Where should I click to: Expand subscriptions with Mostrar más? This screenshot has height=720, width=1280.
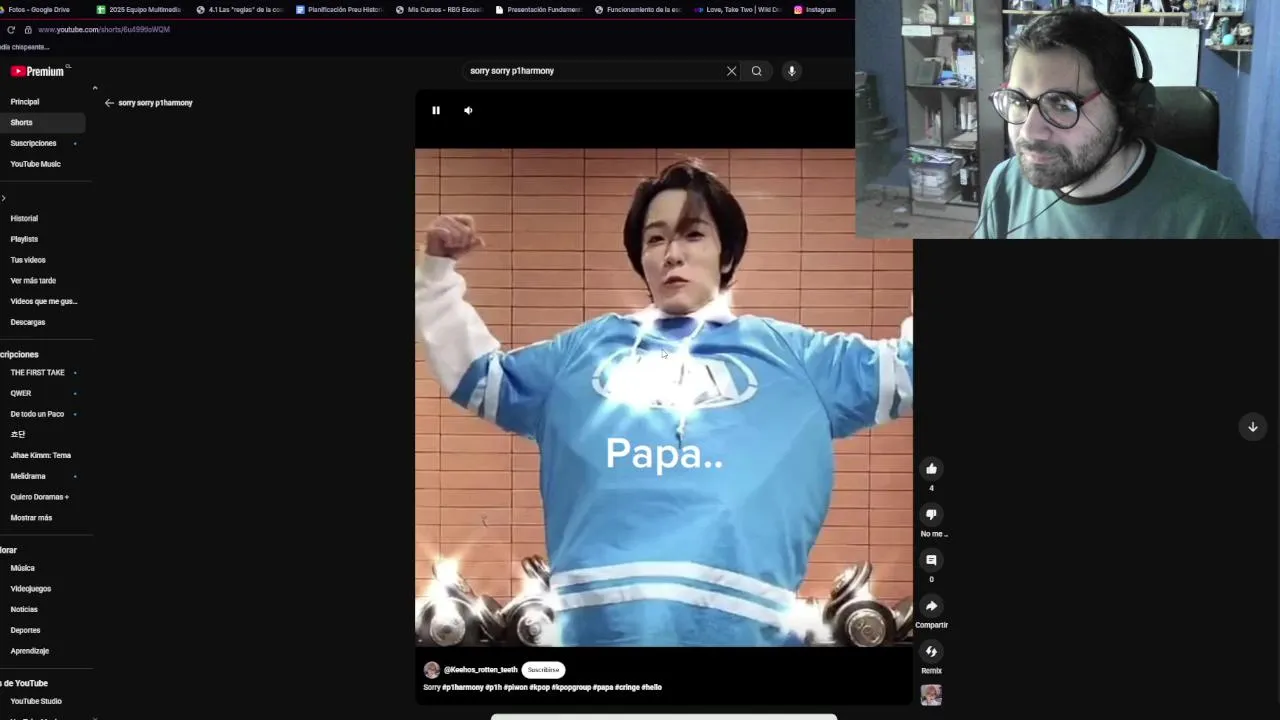(x=31, y=518)
